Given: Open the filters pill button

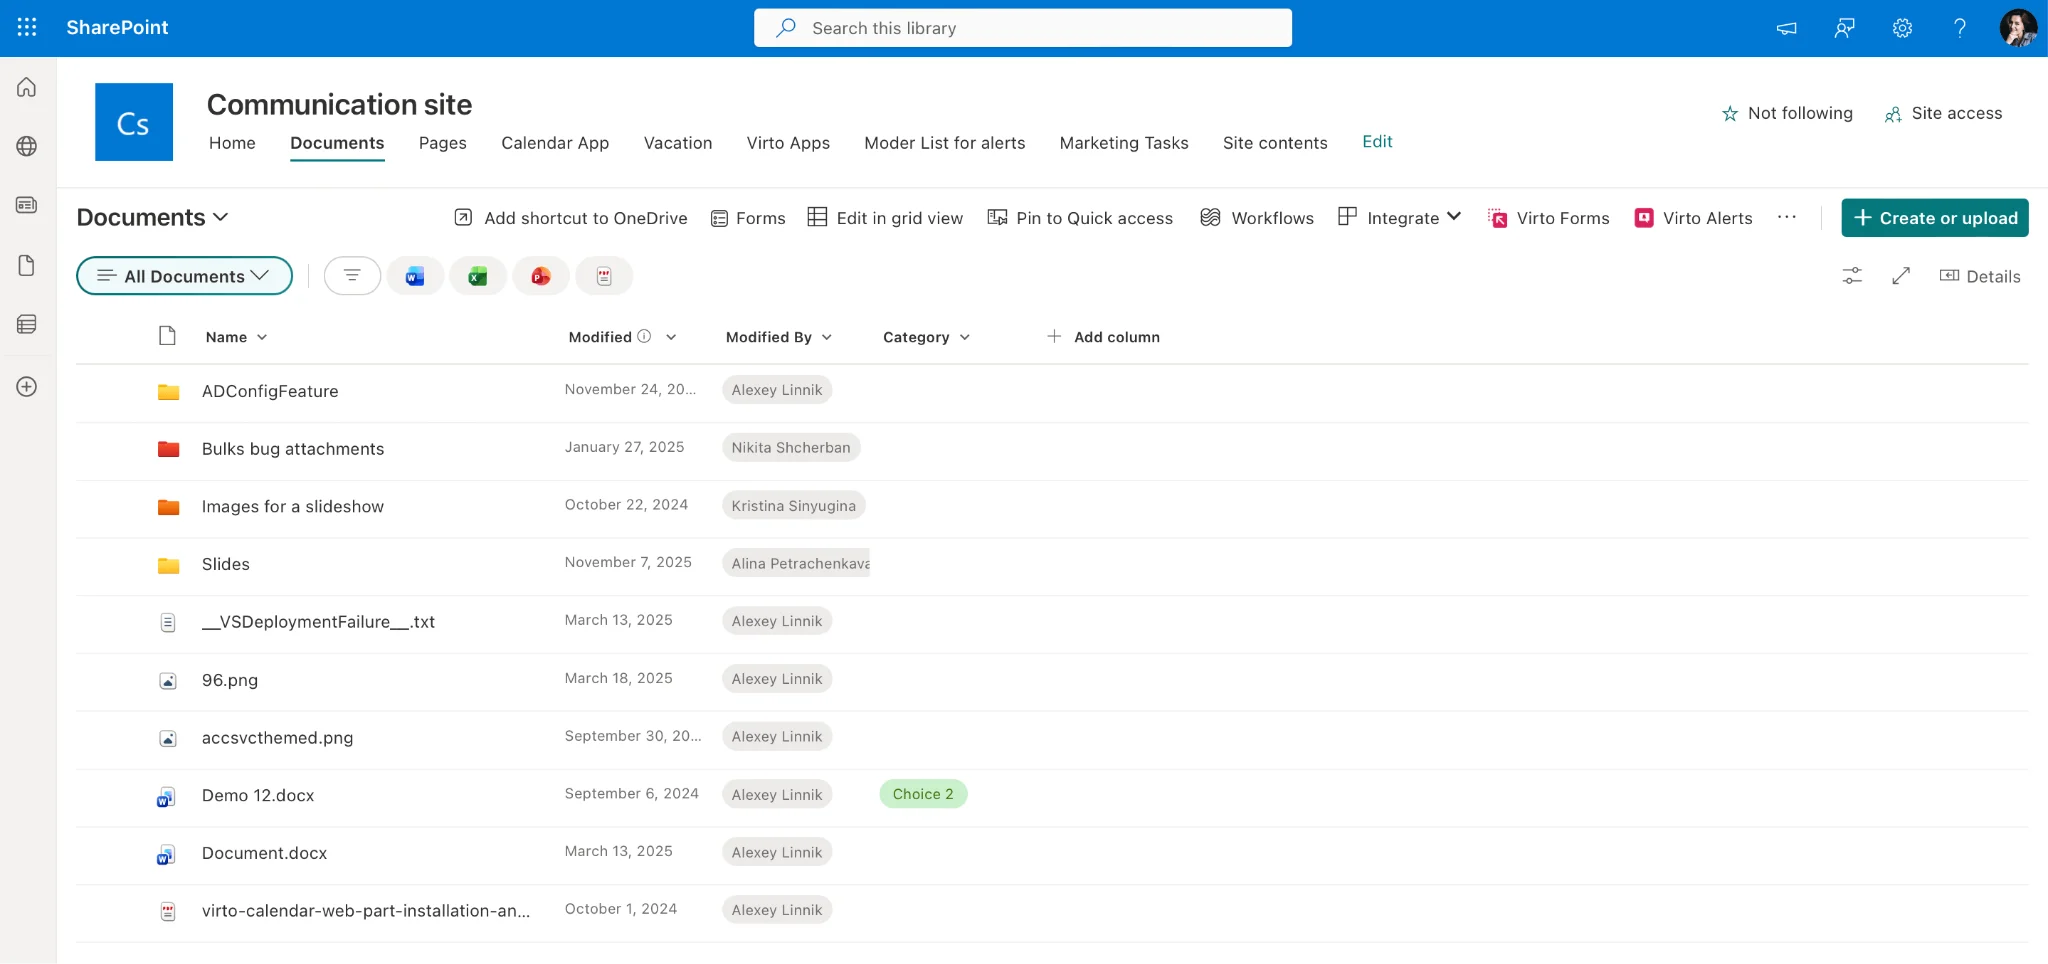Looking at the screenshot, I should 352,276.
